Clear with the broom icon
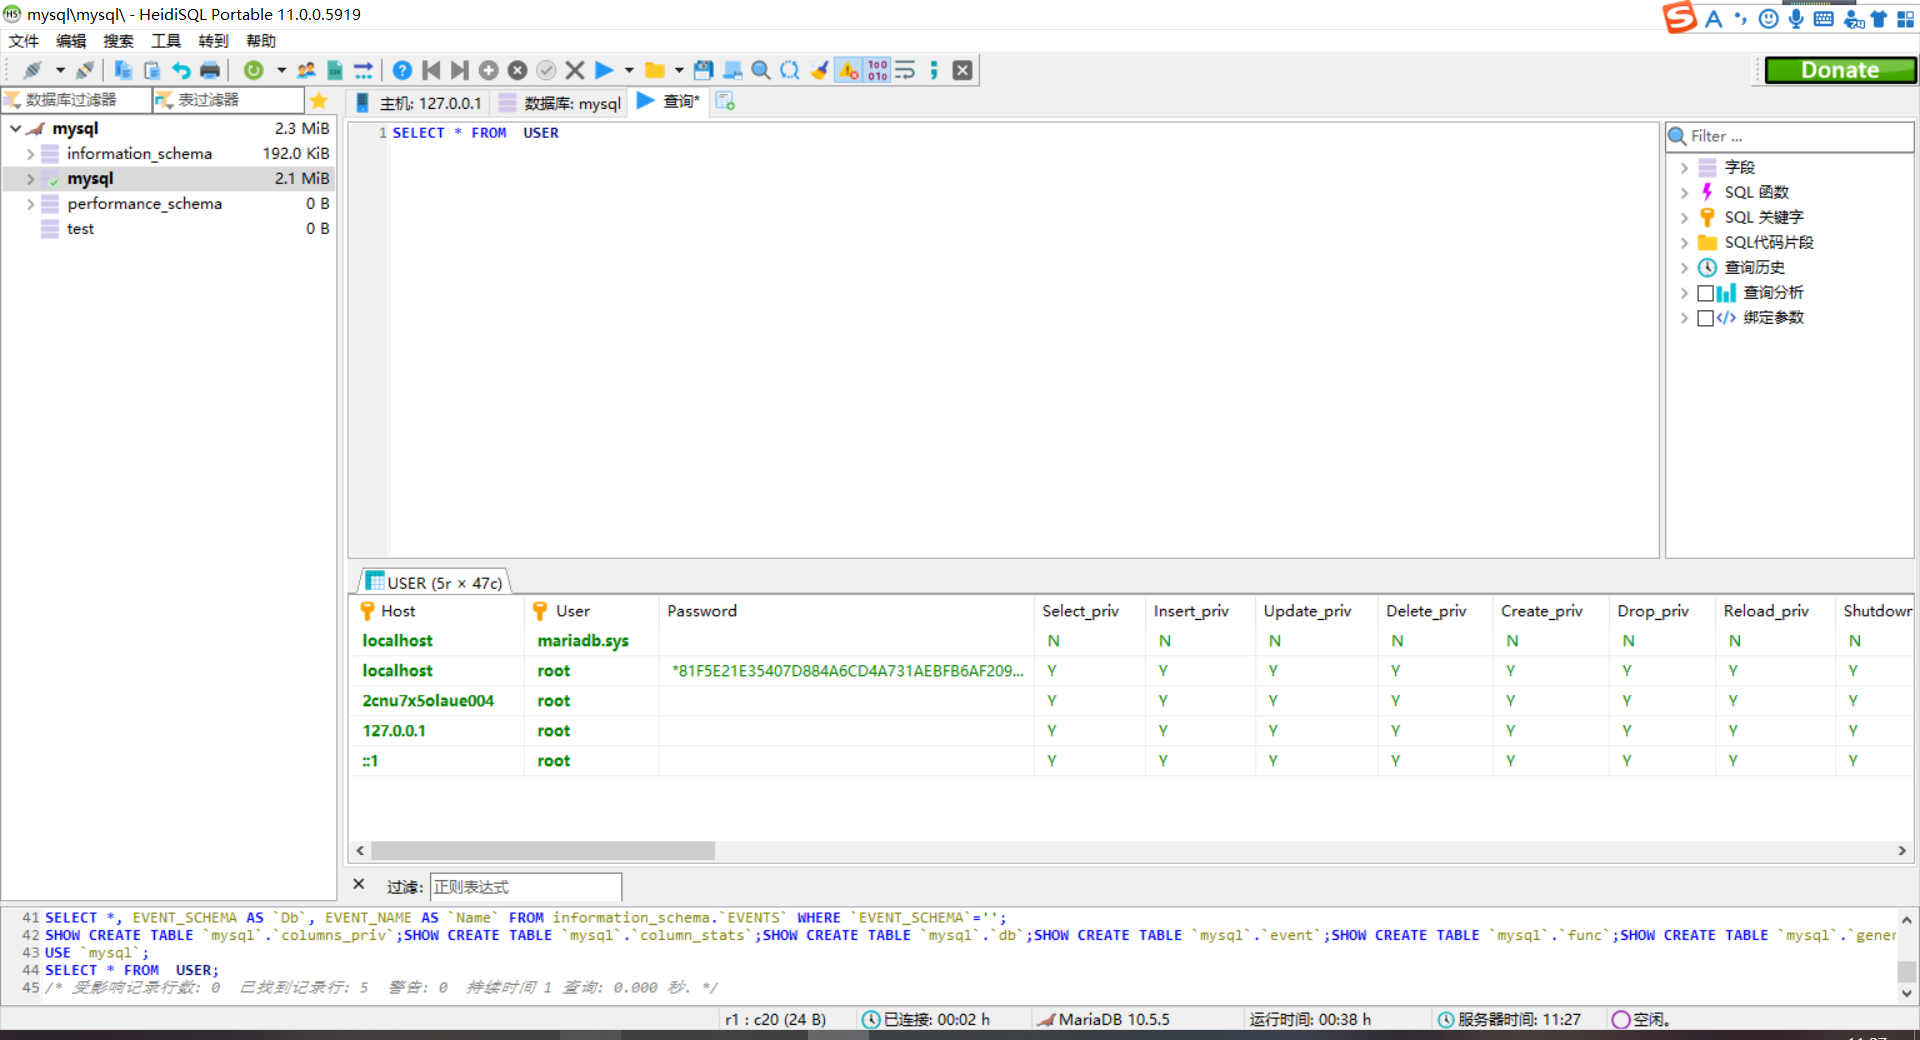1920x1040 pixels. click(819, 70)
